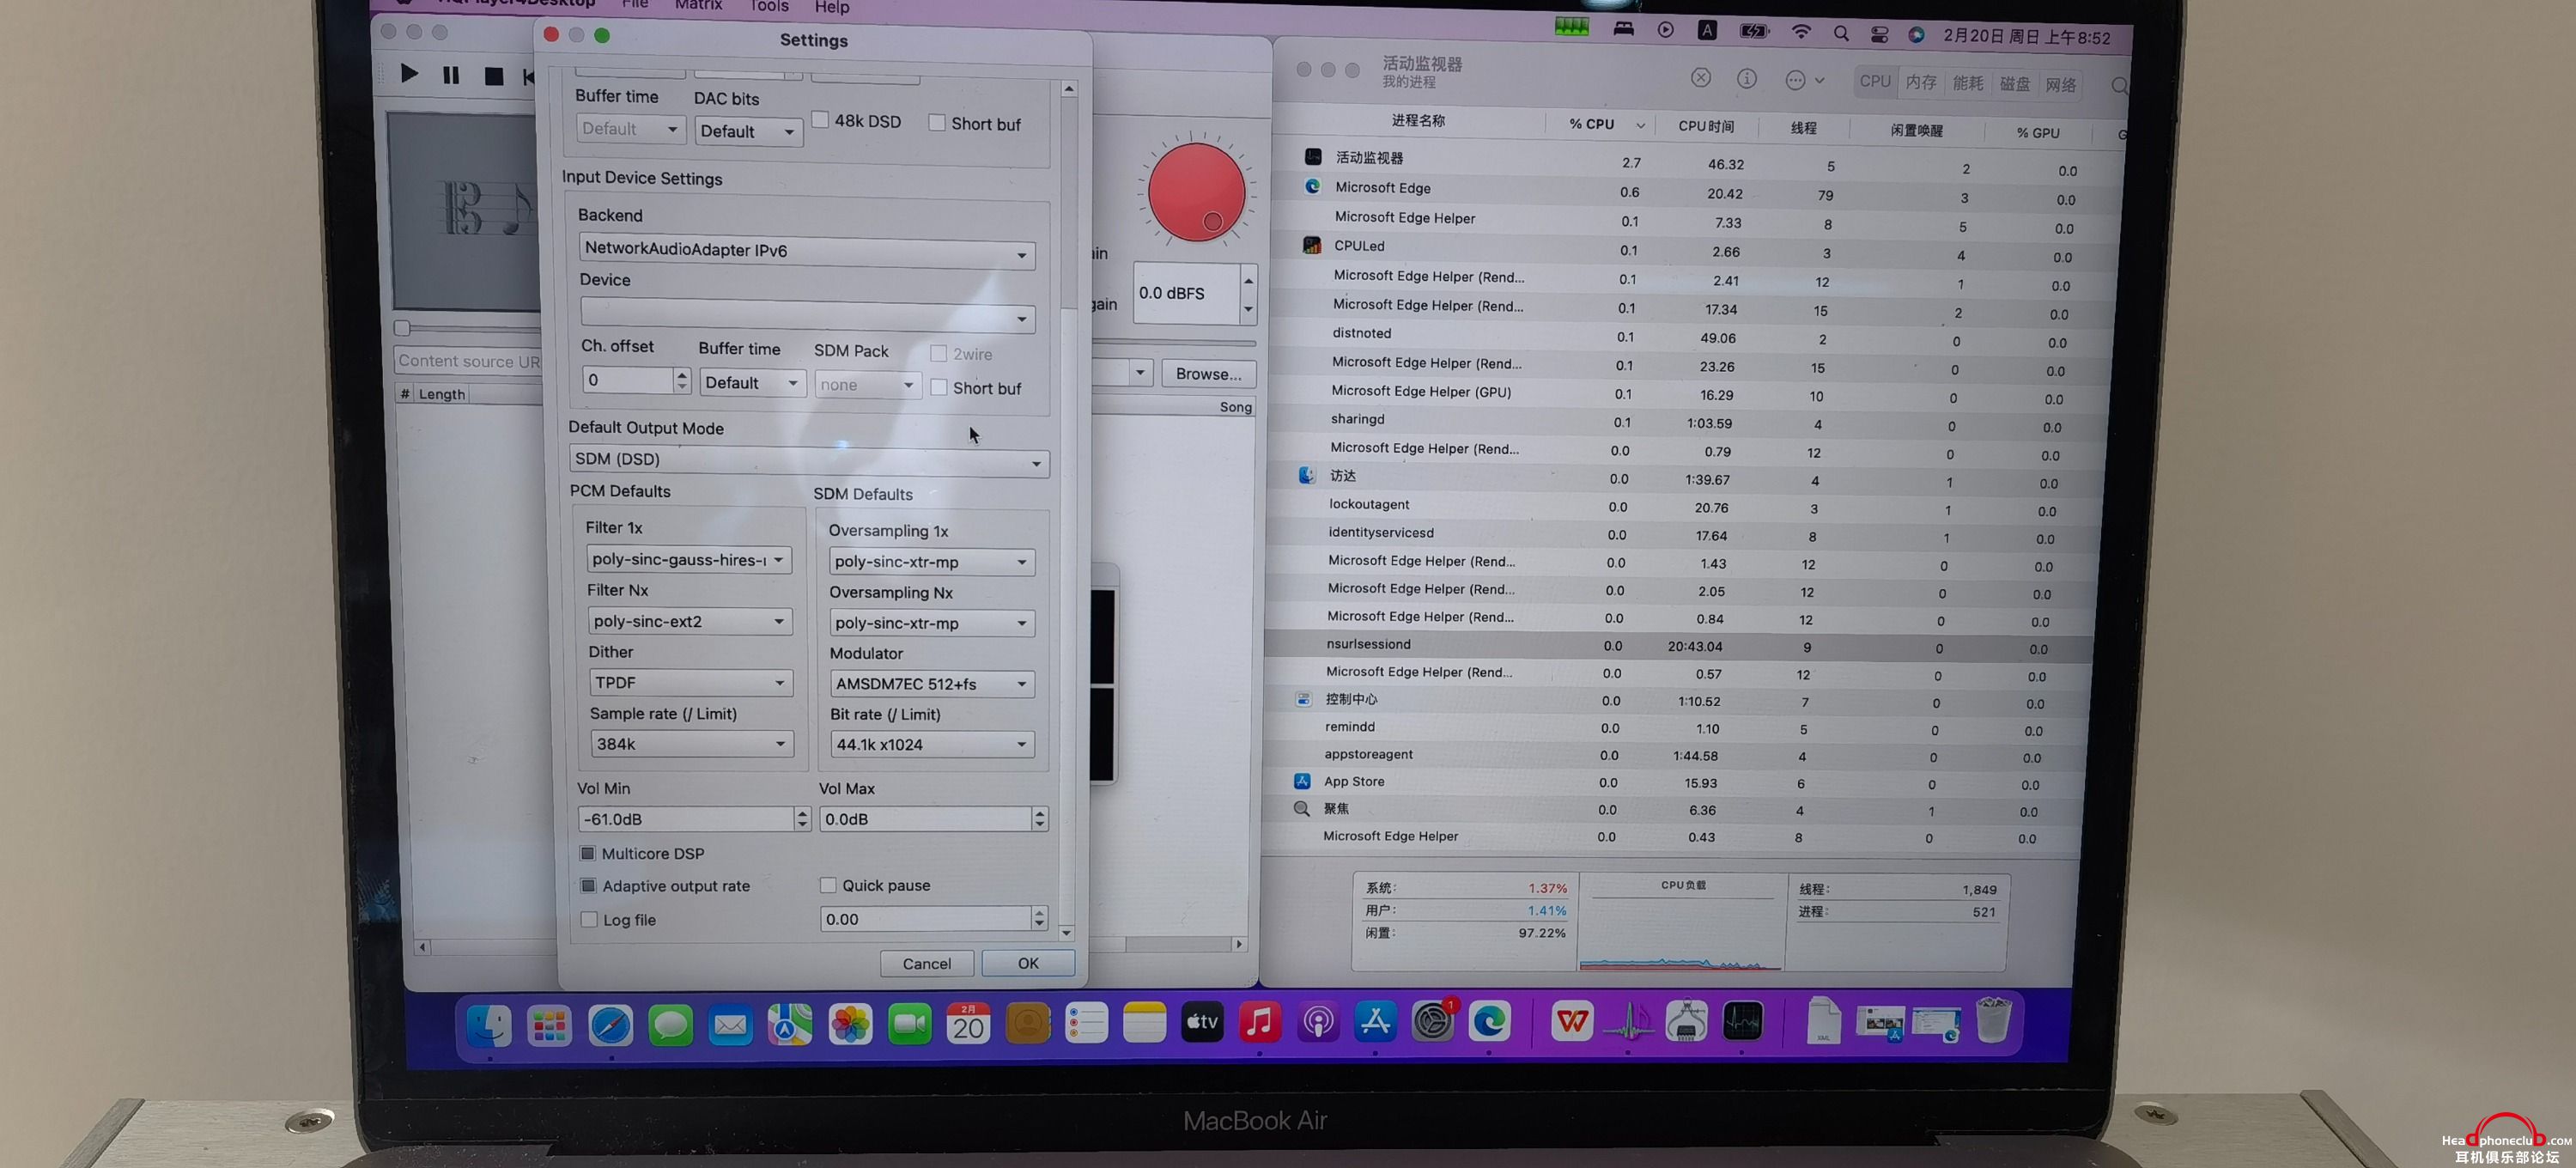Open input Device dropdown
The width and height of the screenshot is (2576, 1168).
[808, 317]
